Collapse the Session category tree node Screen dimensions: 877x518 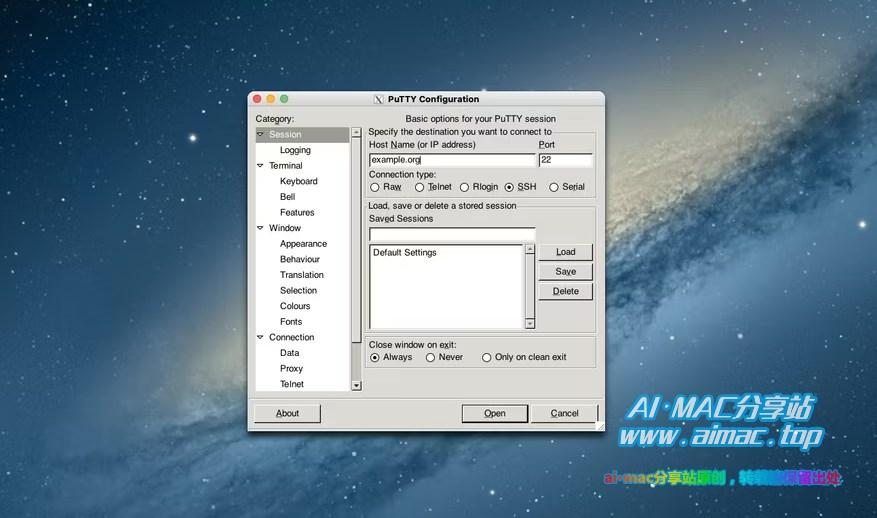pyautogui.click(x=260, y=134)
